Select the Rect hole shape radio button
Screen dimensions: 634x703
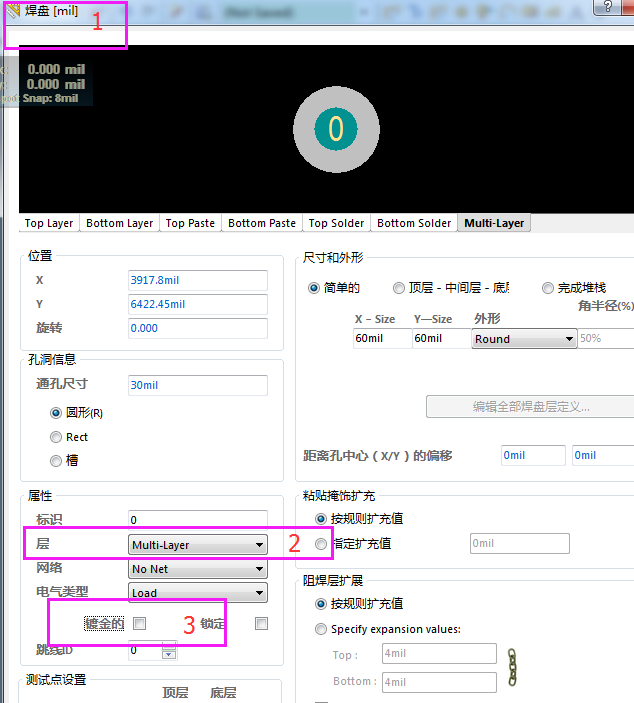(56, 437)
